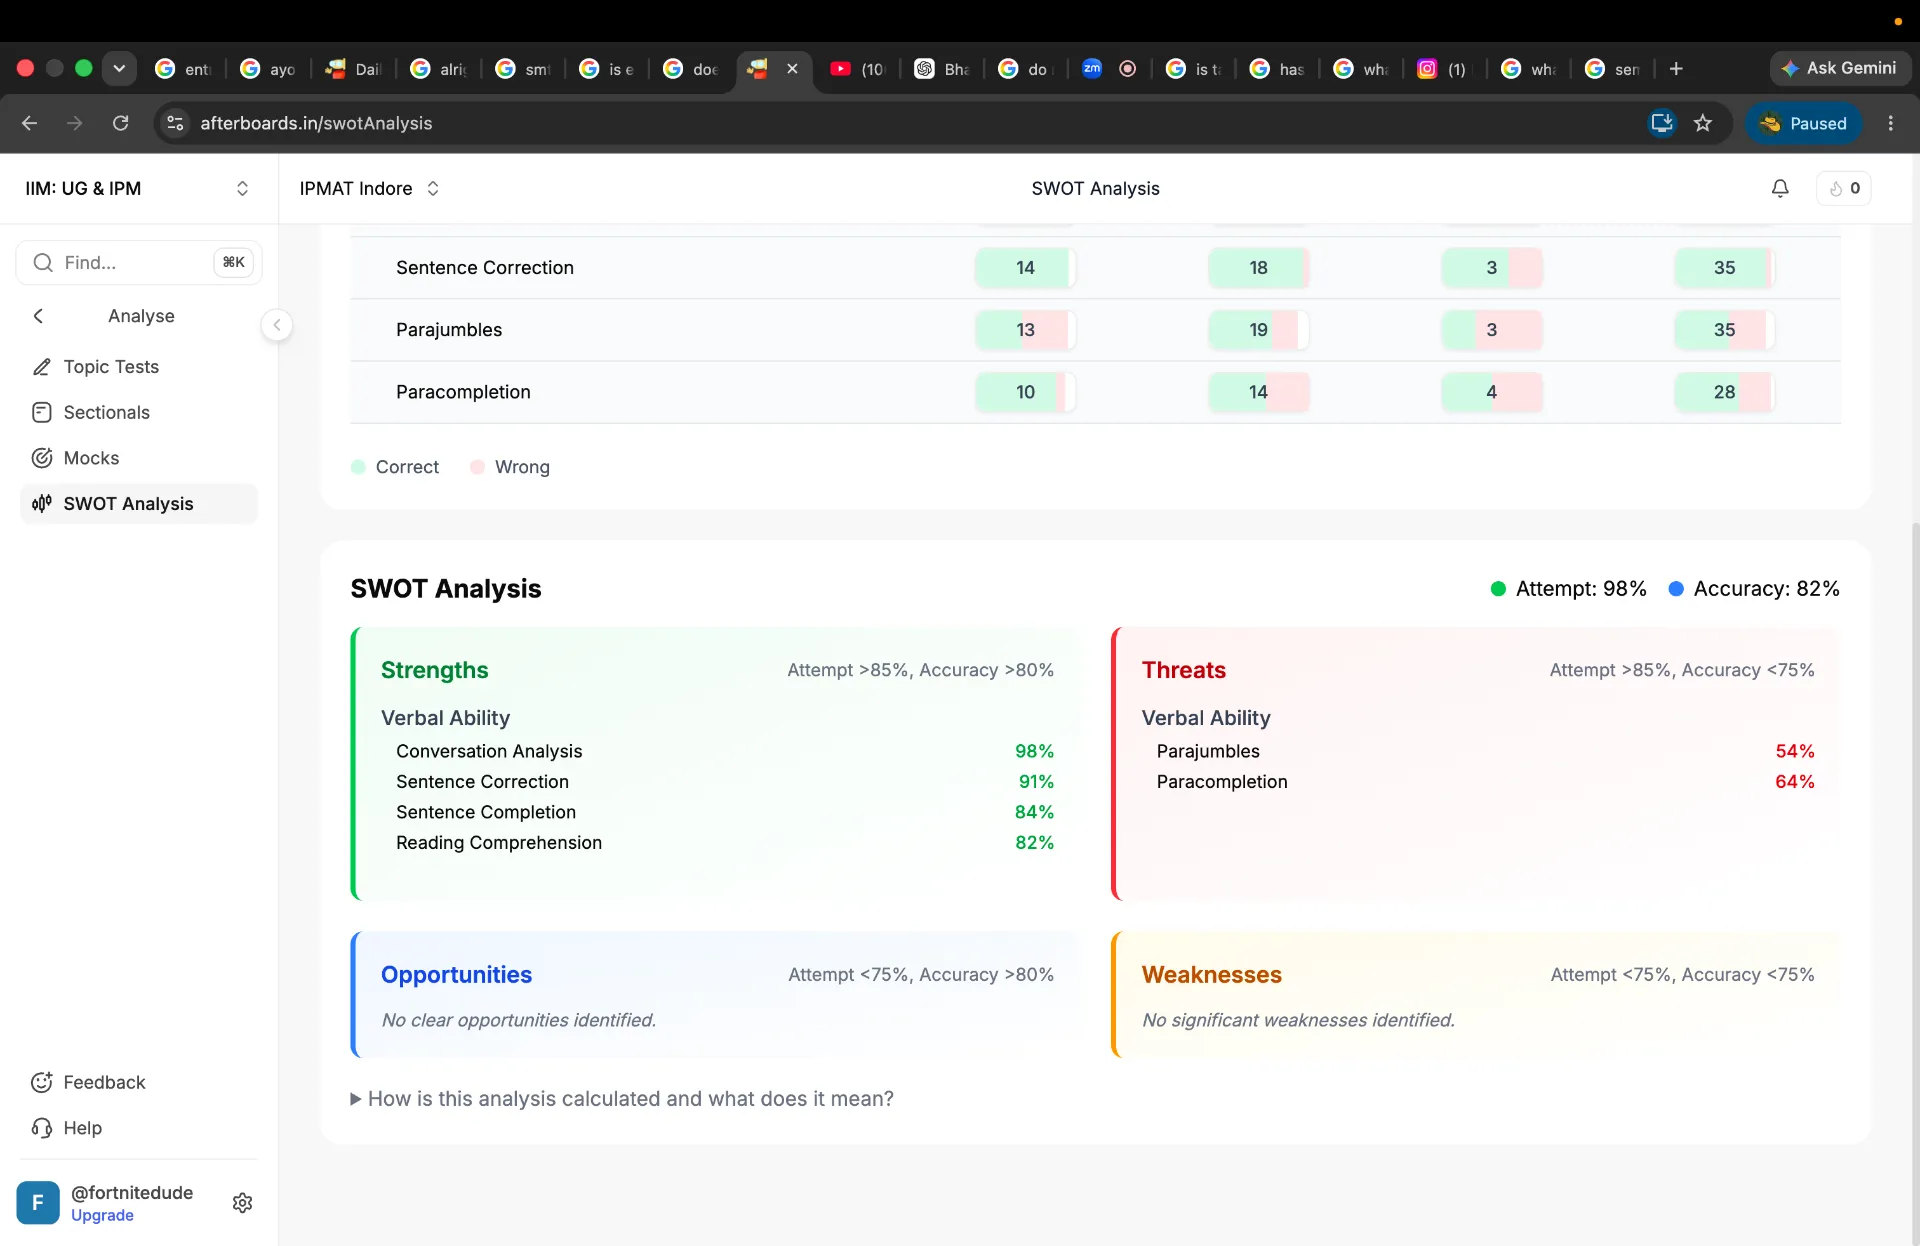Click the Find search field
Image resolution: width=1920 pixels, height=1246 pixels.
click(139, 262)
